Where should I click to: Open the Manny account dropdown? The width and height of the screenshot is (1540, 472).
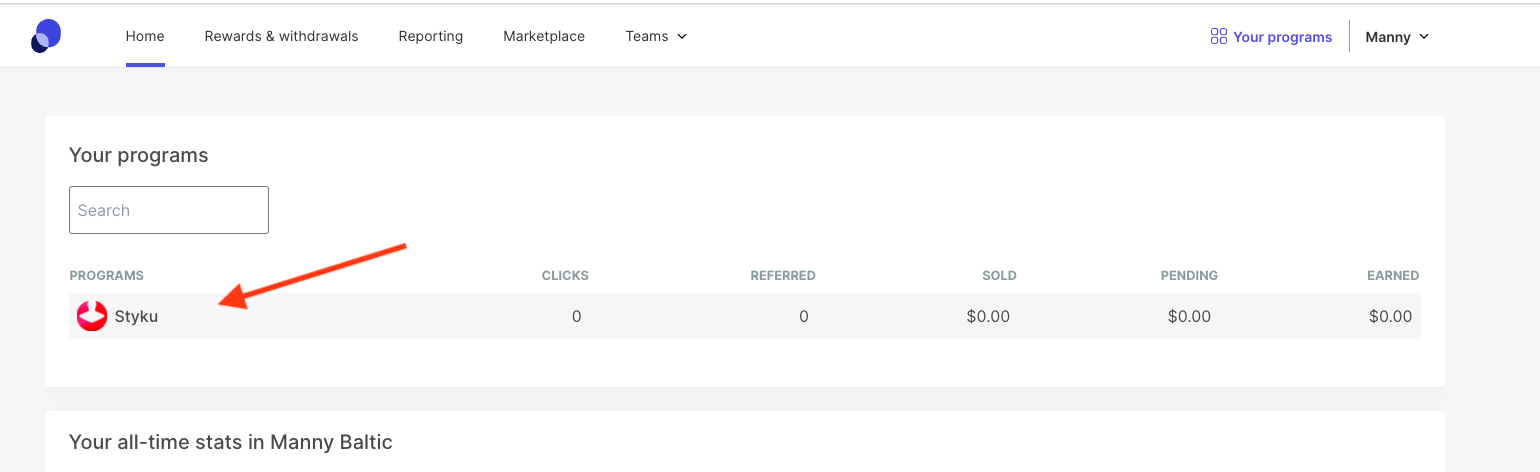[1397, 37]
